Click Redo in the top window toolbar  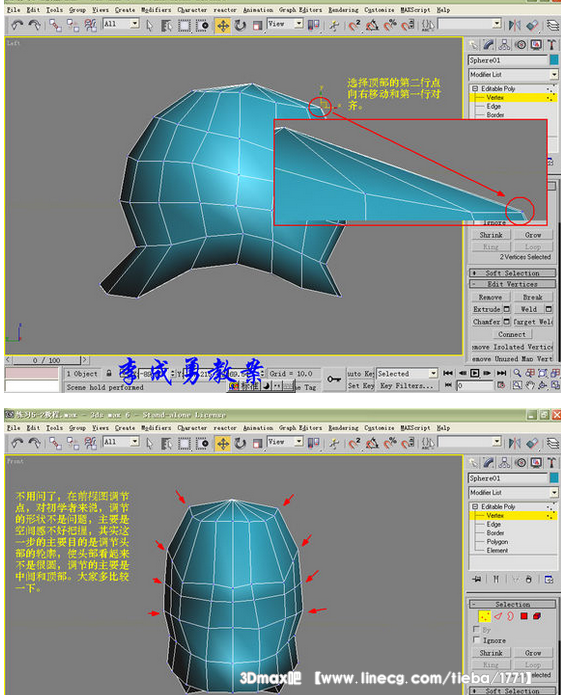click(34, 25)
